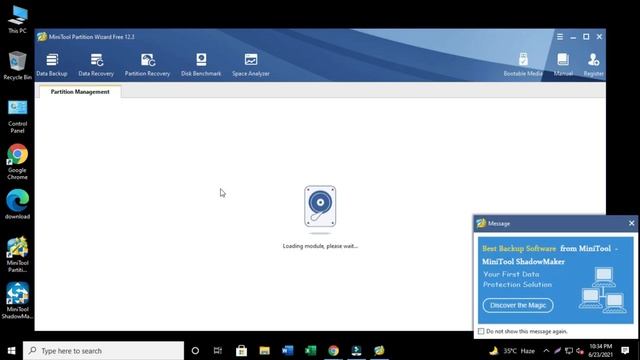Check Do not show this message again
Screen dimensions: 640x360
tap(481, 331)
